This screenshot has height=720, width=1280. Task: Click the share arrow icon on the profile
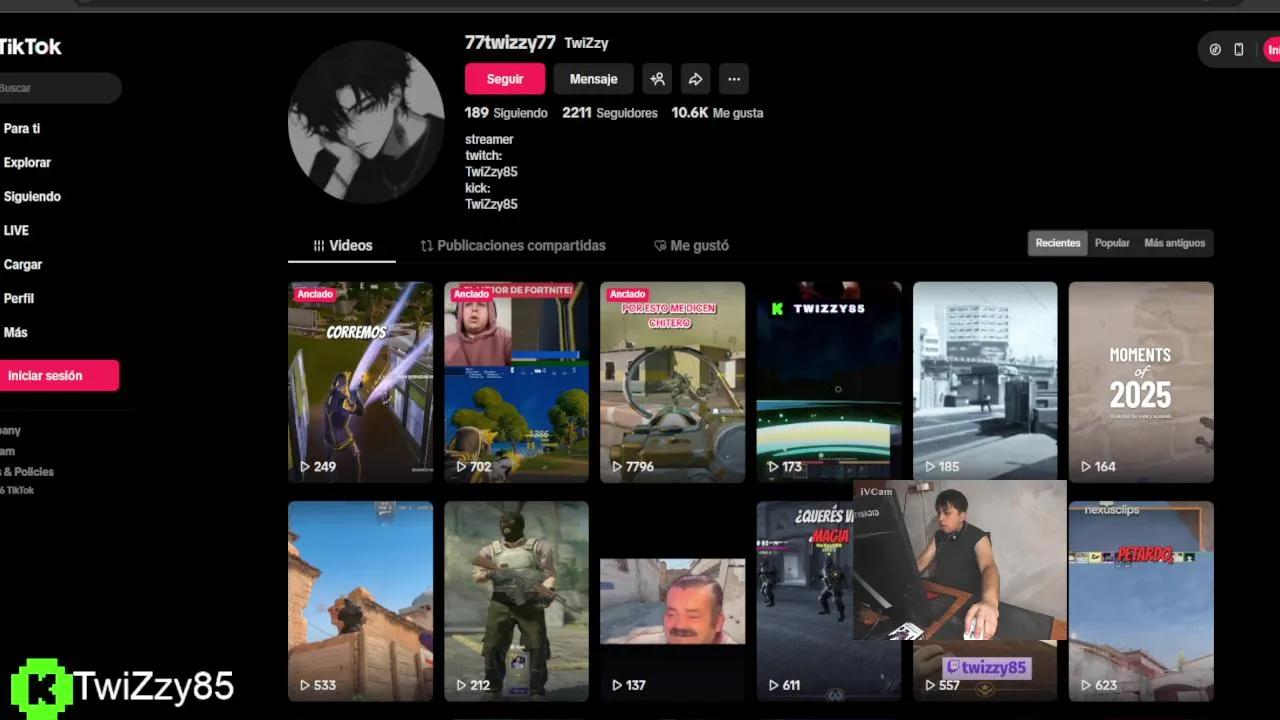point(695,79)
